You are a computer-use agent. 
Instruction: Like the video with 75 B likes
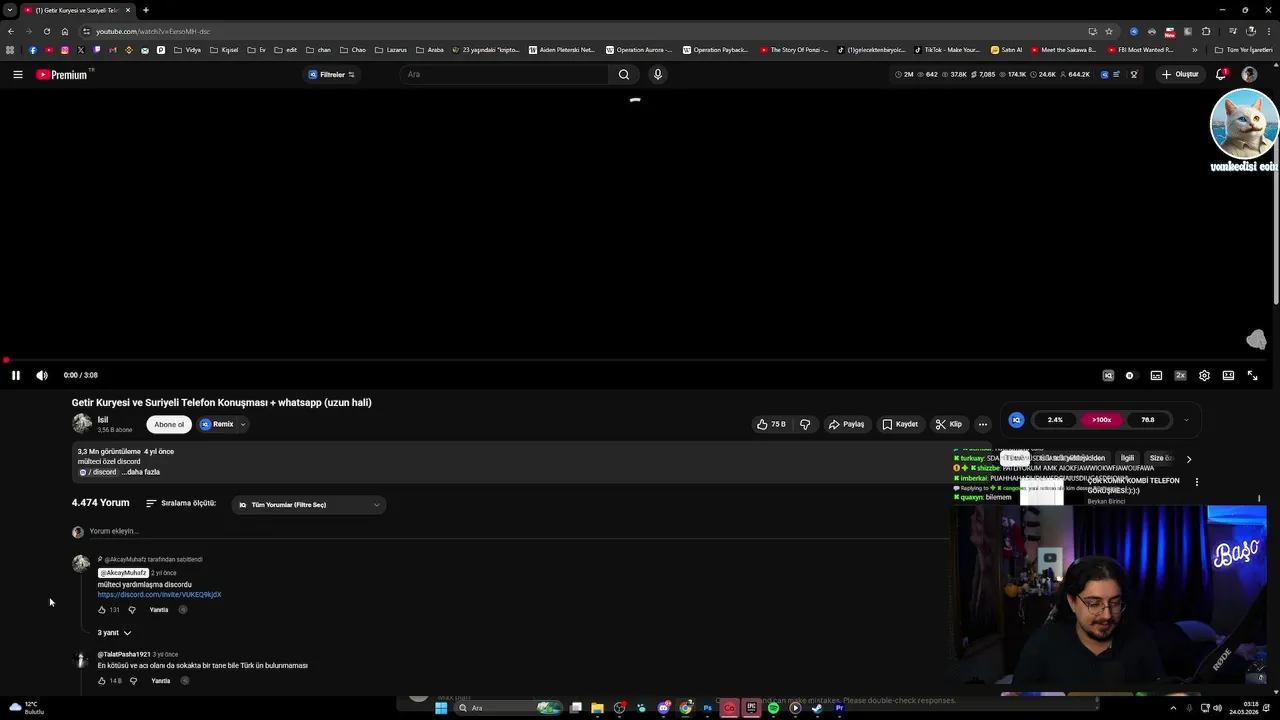point(771,424)
